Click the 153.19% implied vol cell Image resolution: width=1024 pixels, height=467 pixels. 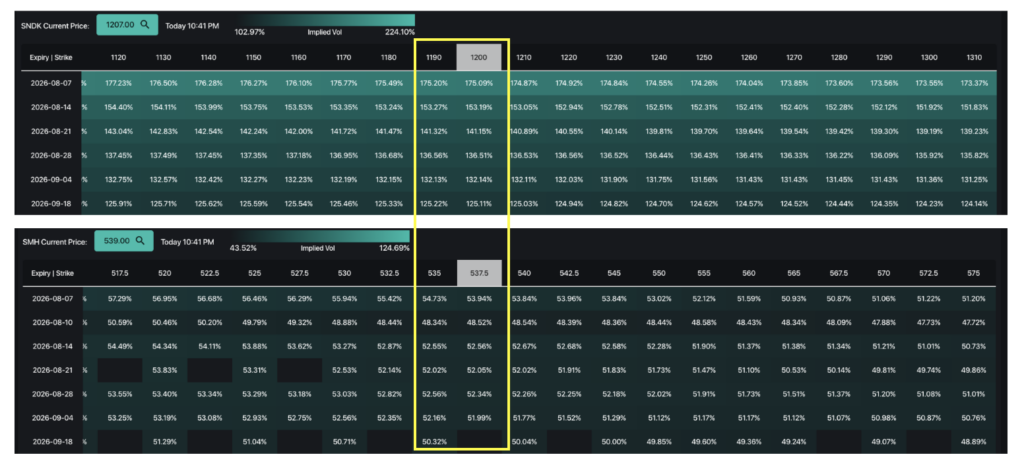(479, 107)
